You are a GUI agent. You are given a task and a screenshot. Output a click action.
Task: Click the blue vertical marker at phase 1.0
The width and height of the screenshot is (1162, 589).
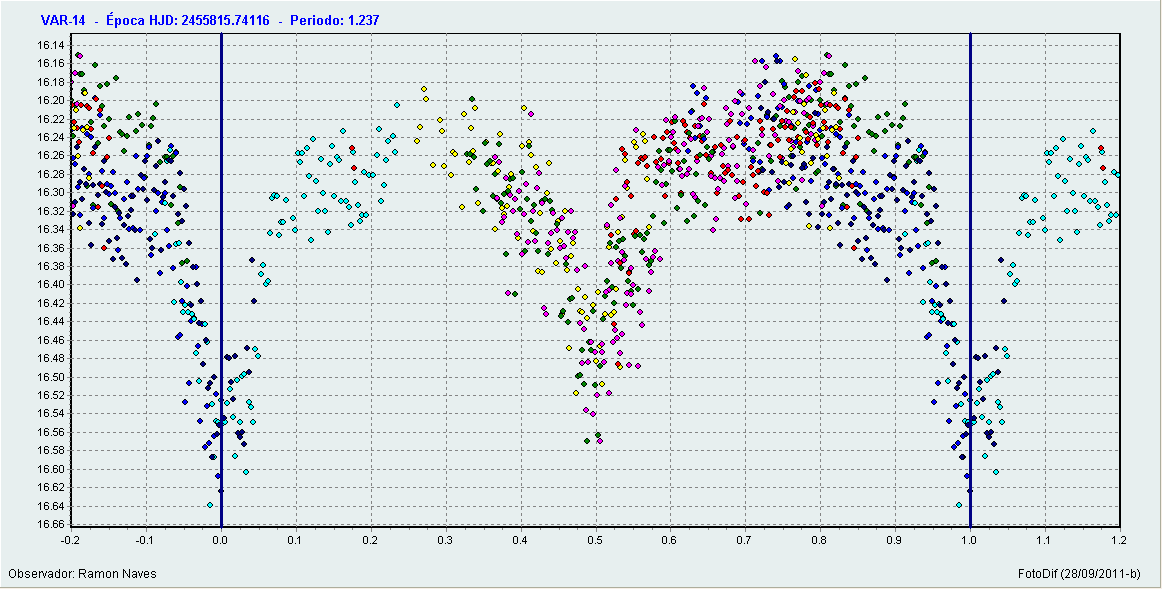coord(970,280)
